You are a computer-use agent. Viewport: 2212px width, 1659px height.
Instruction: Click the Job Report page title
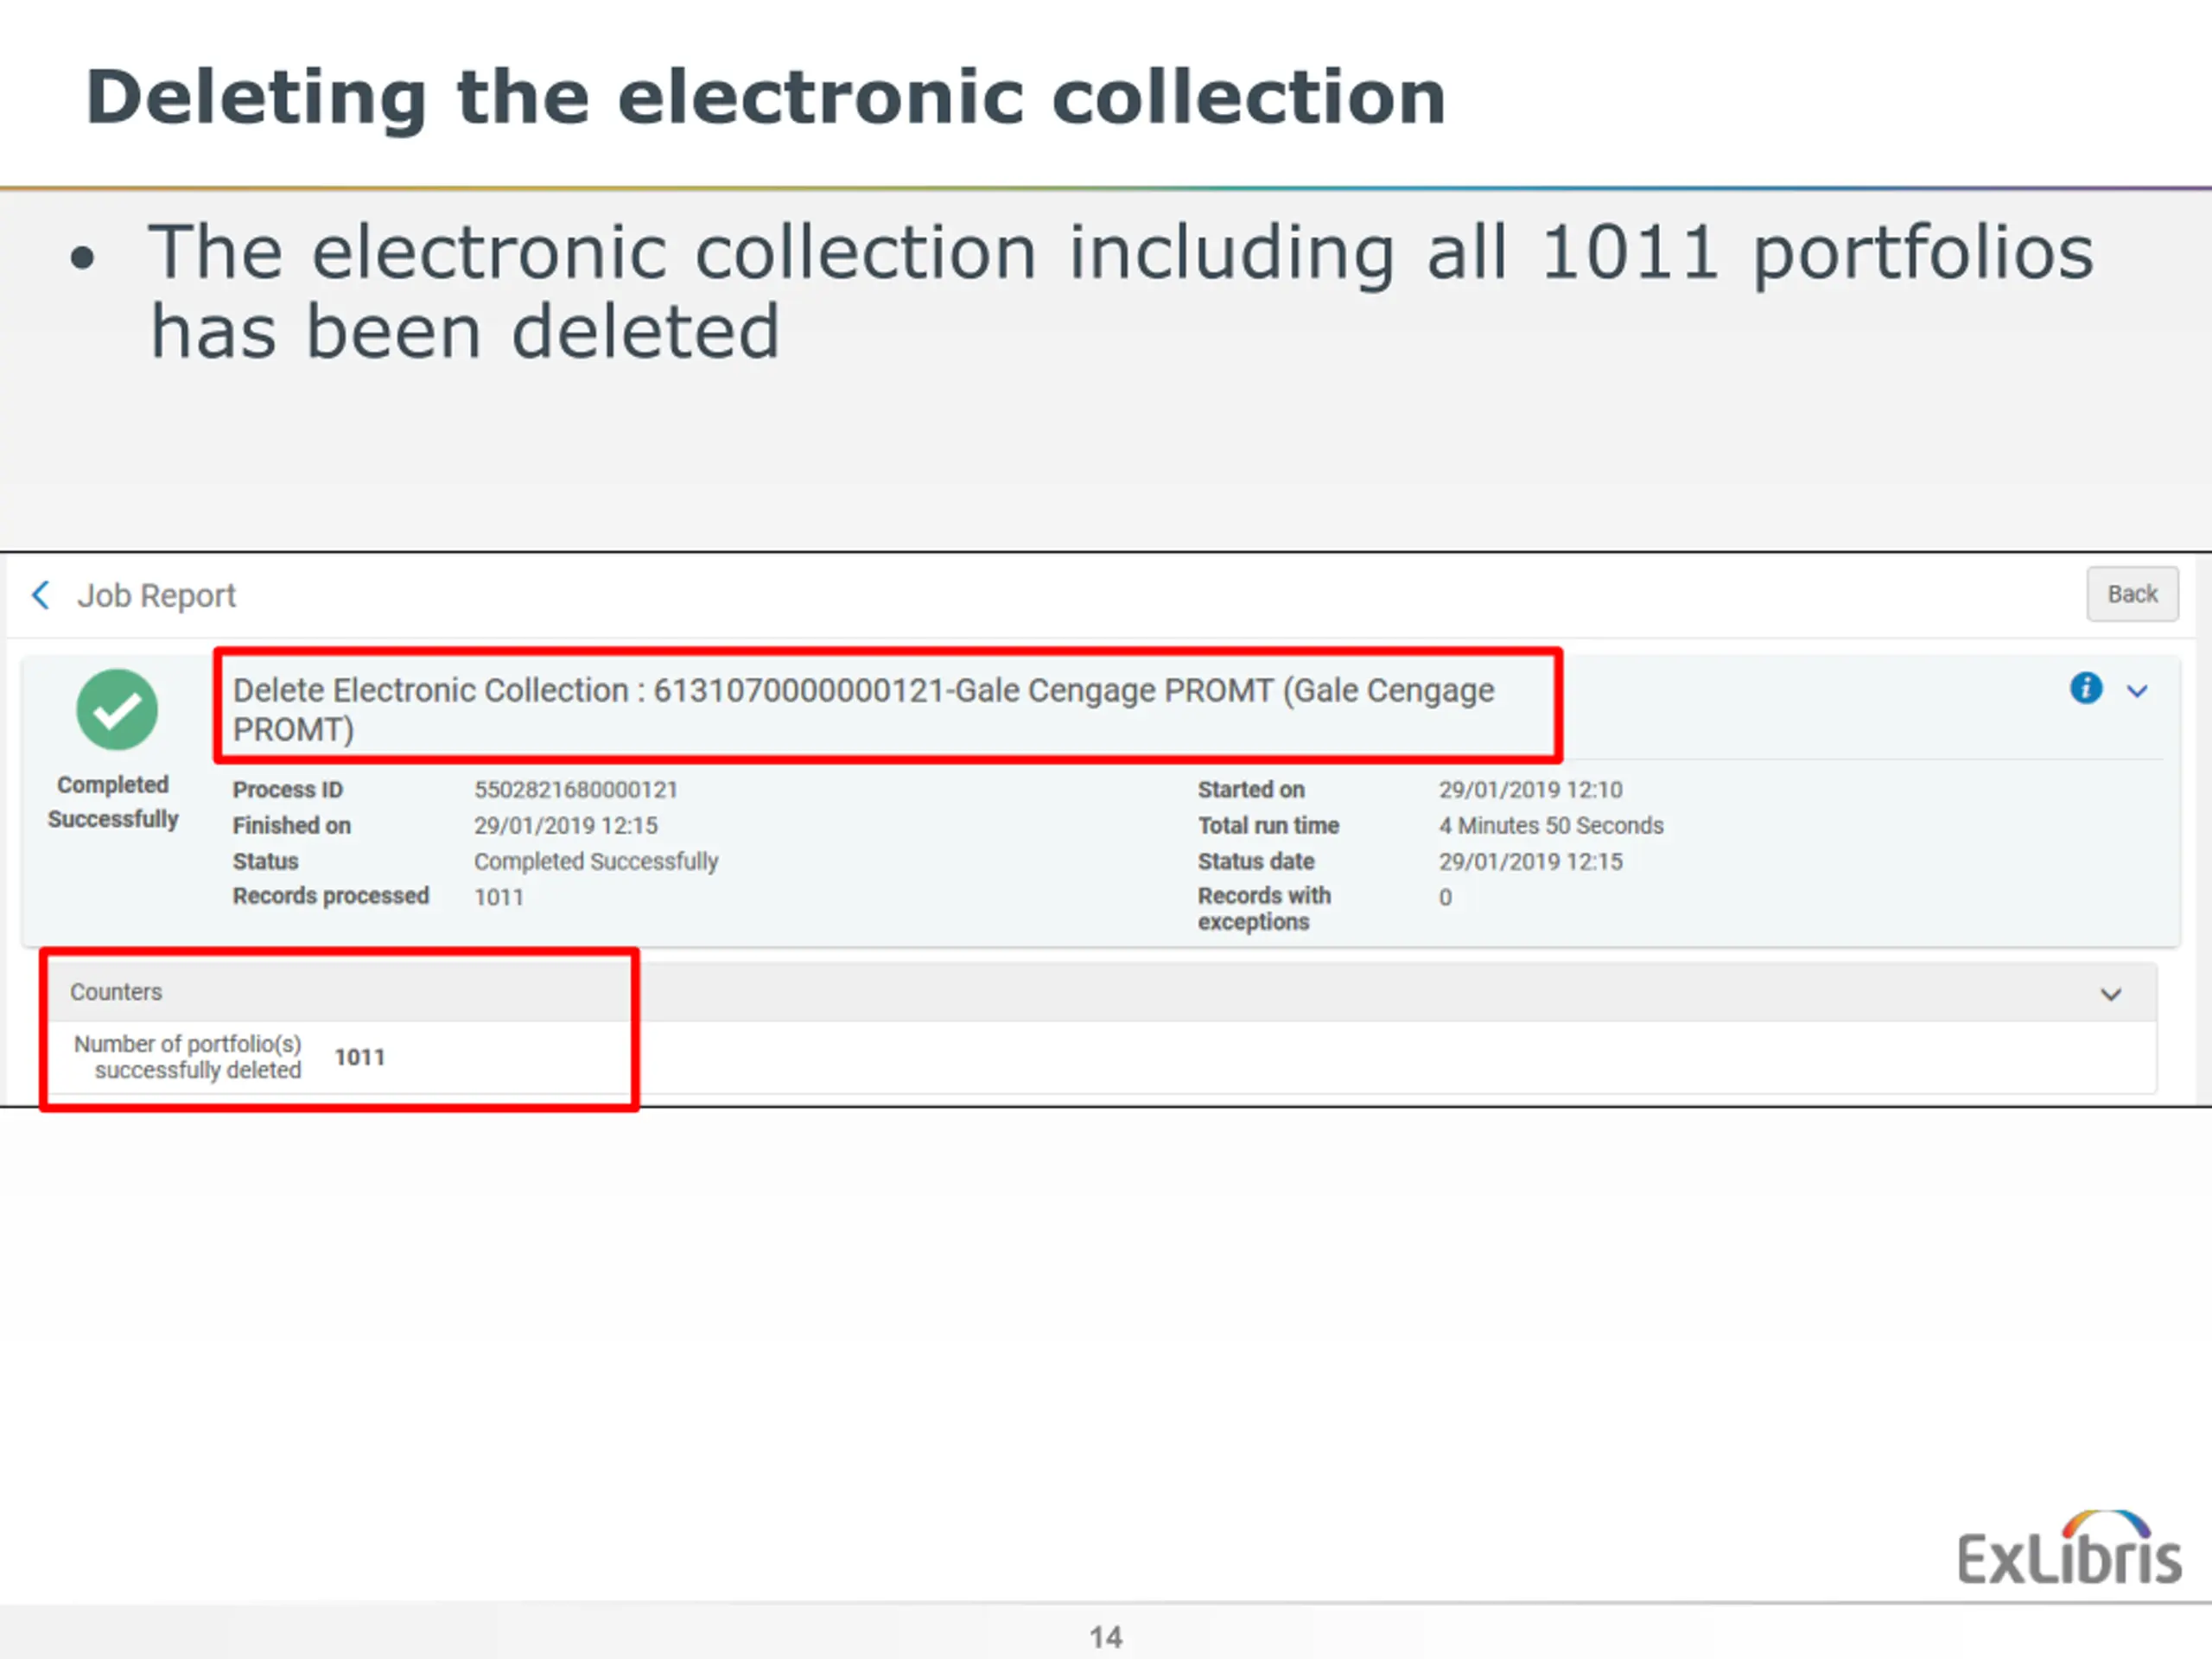pyautogui.click(x=157, y=596)
